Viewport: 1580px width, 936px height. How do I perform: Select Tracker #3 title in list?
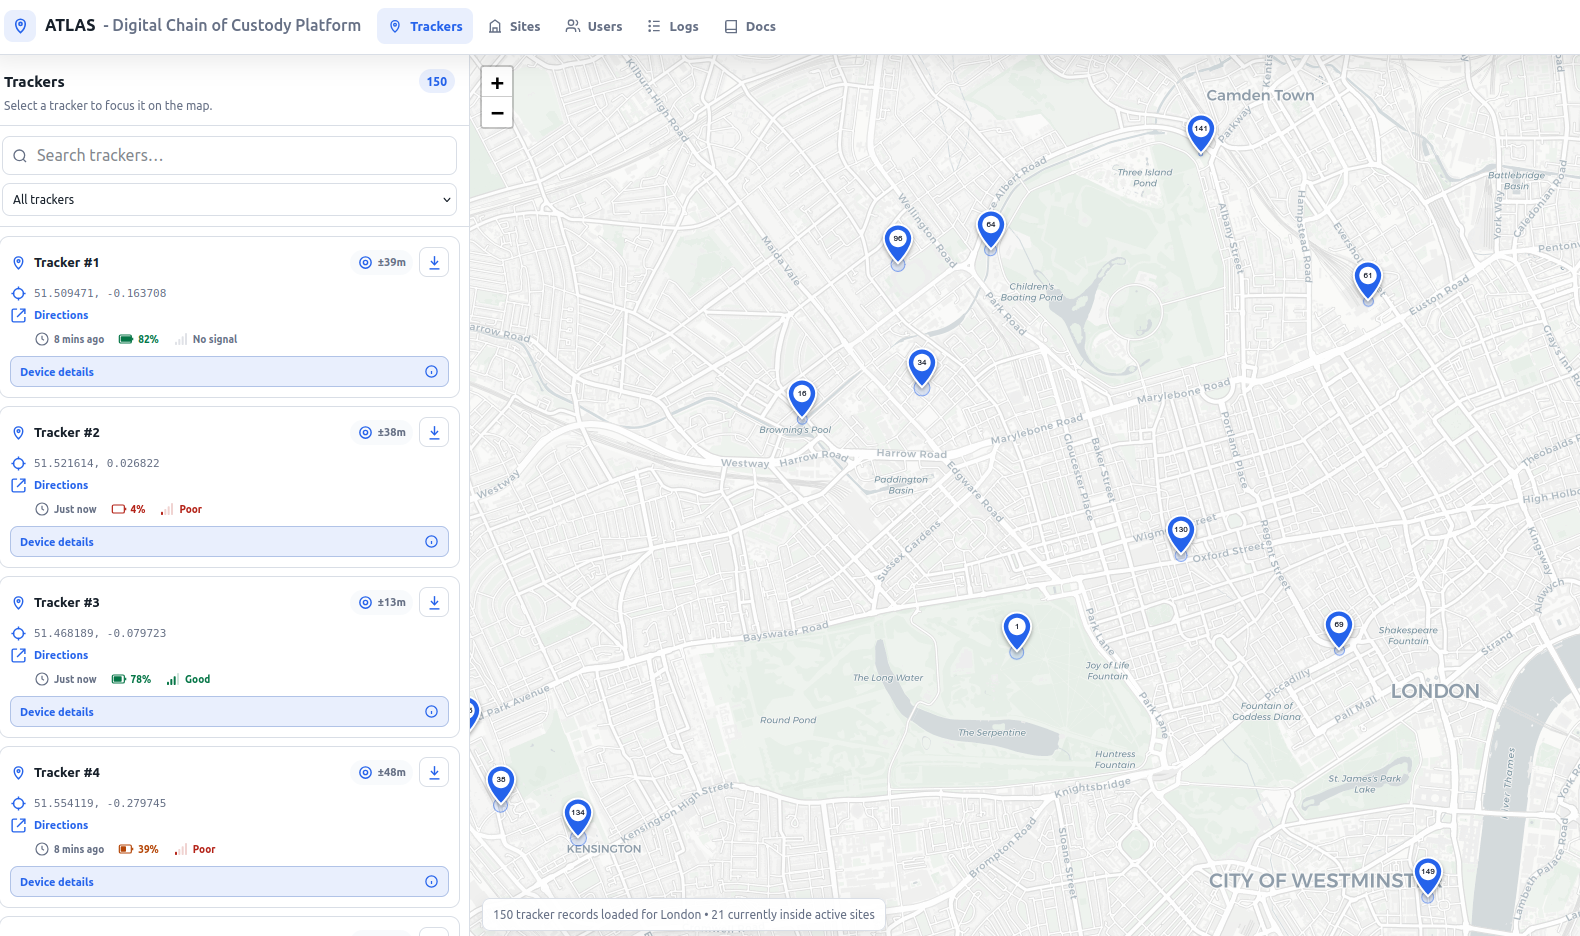(x=66, y=602)
